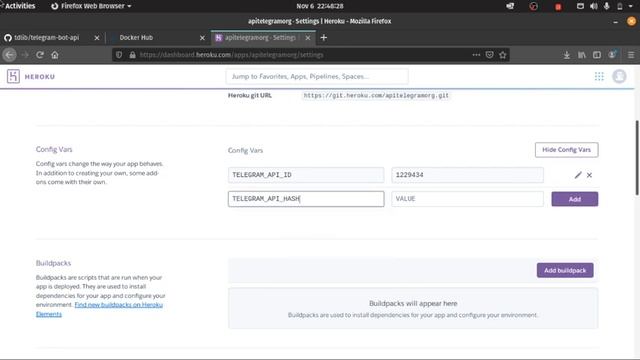640x360 pixels.
Task: Open the Firefox account icon
Action: pyautogui.click(x=612, y=54)
